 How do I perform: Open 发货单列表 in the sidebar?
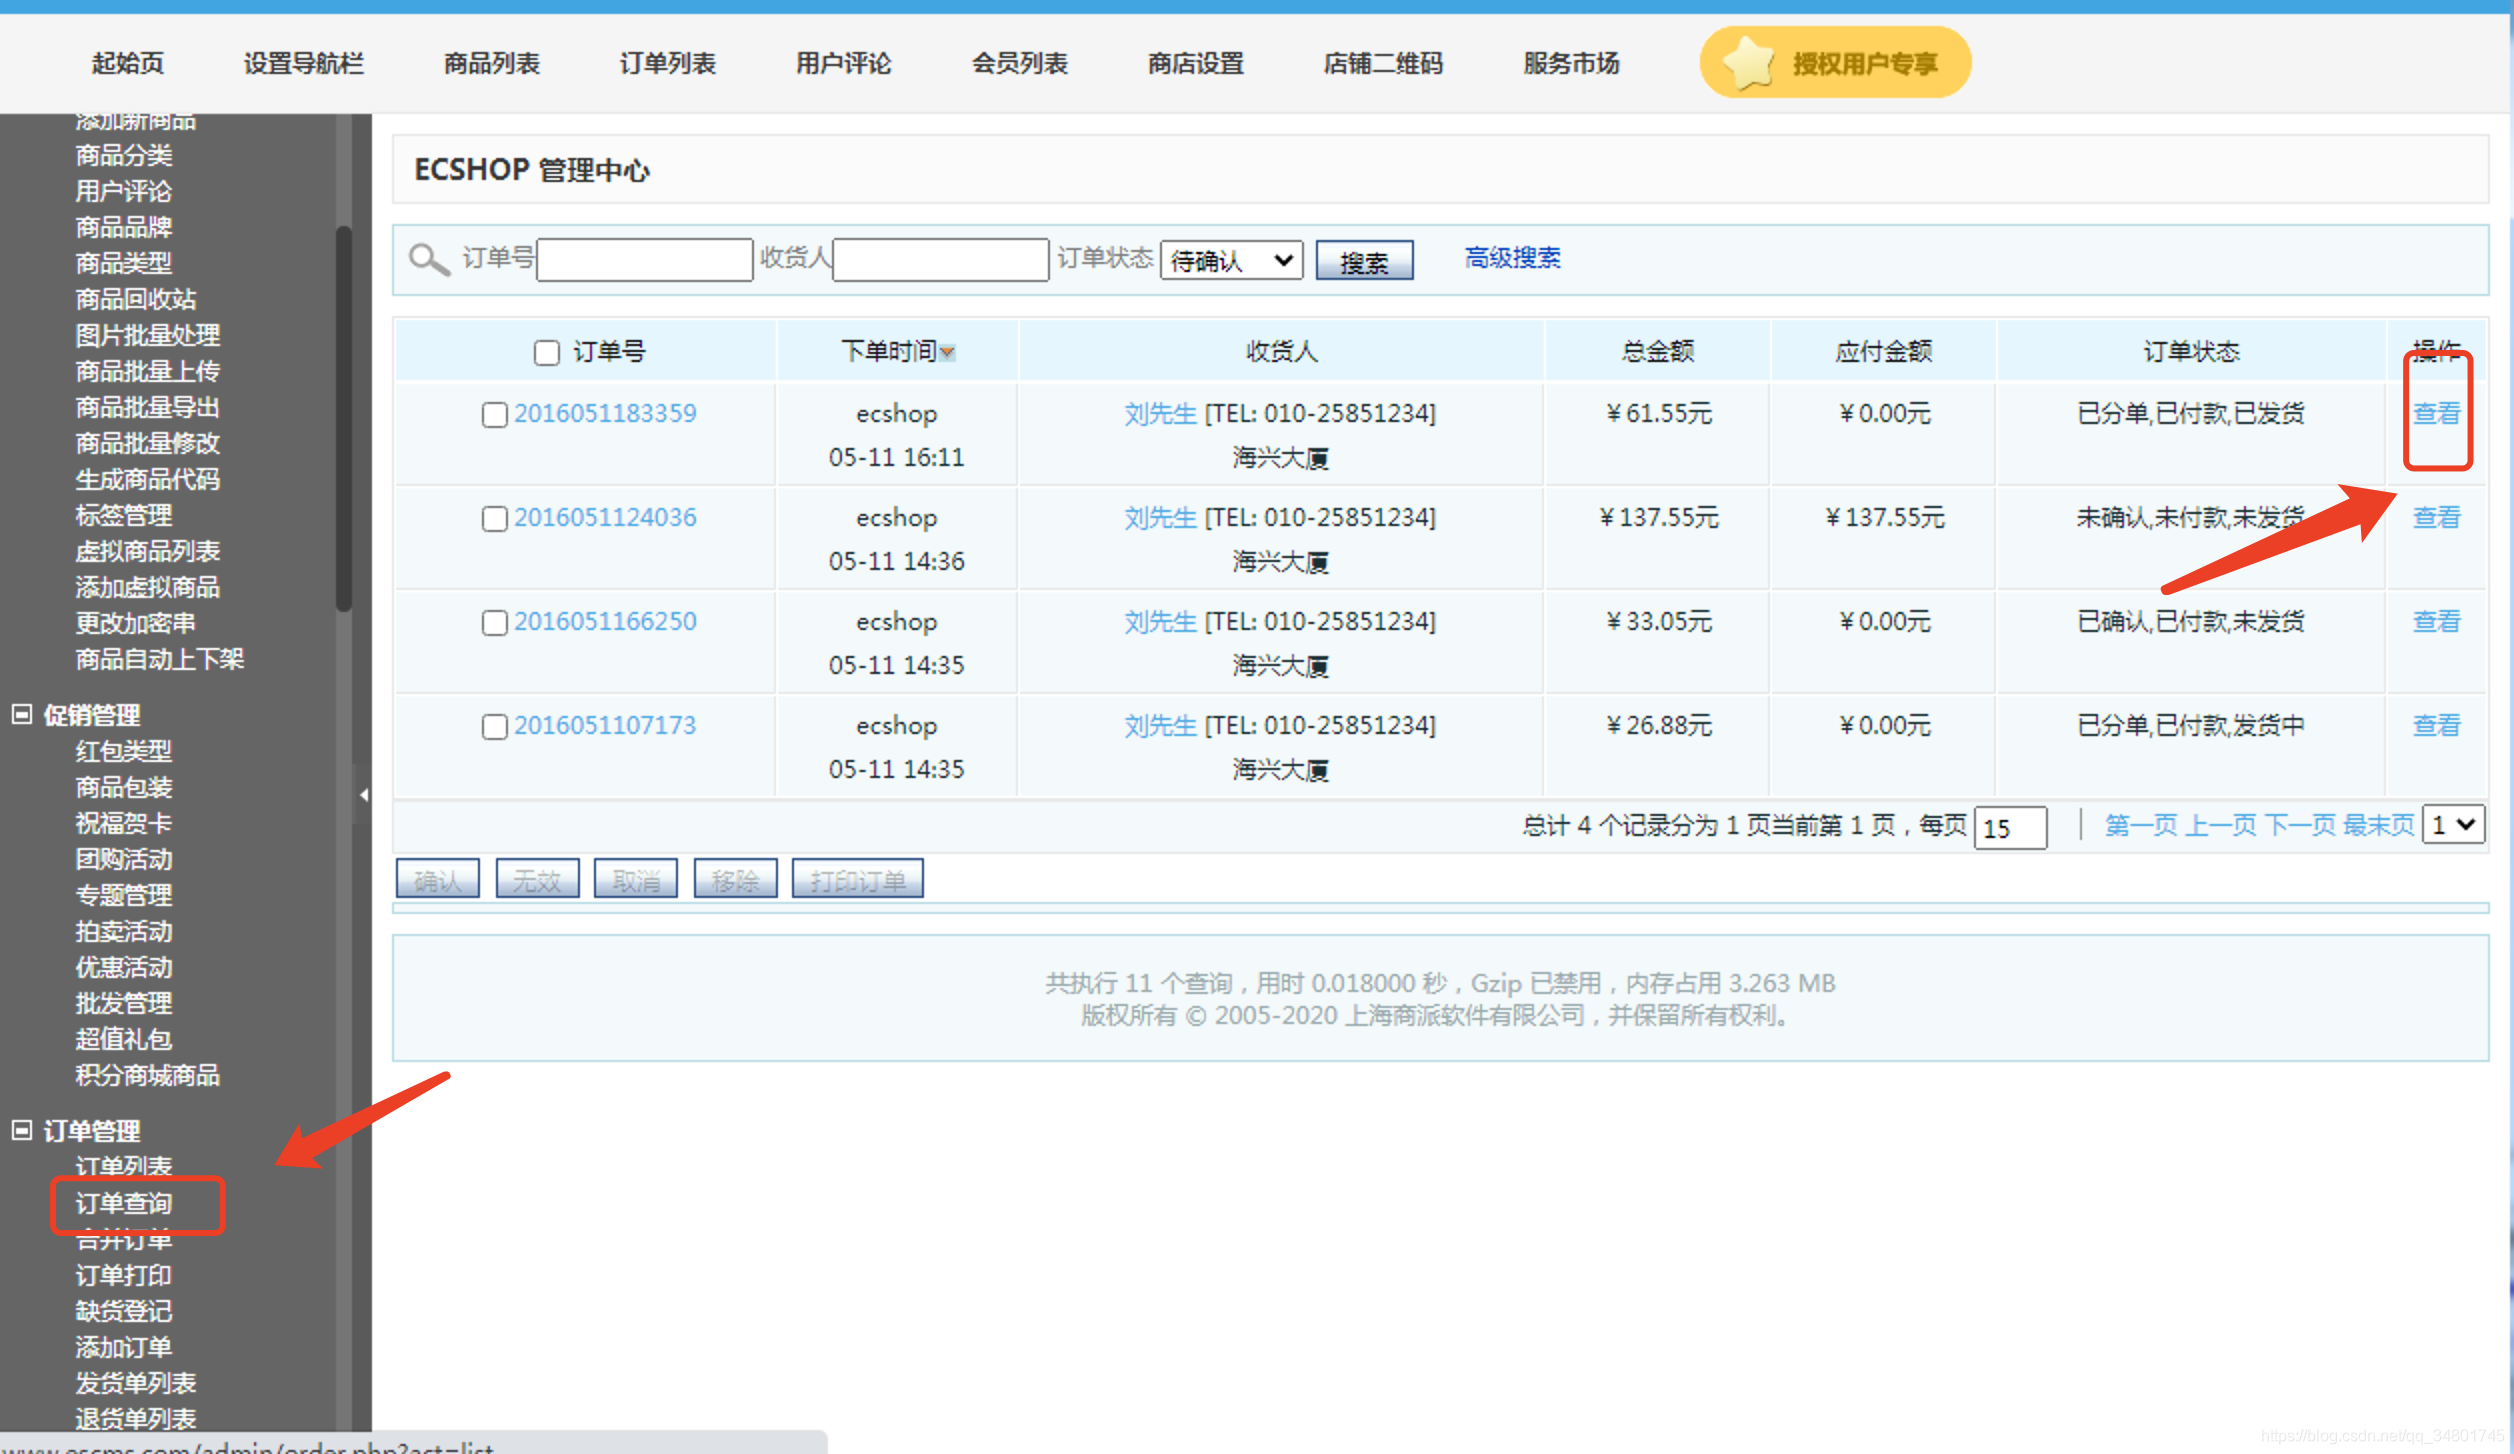(136, 1383)
